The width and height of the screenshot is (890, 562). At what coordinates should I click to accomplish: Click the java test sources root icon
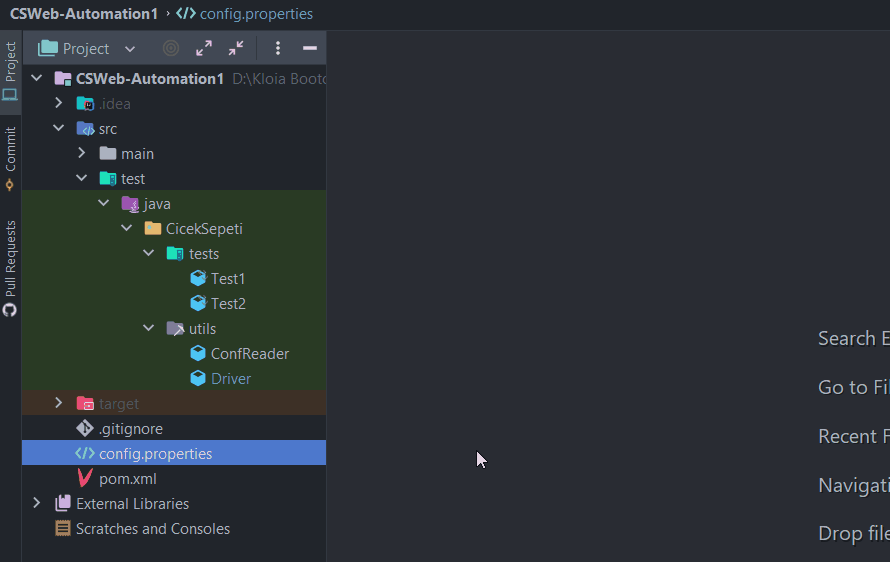pos(131,204)
